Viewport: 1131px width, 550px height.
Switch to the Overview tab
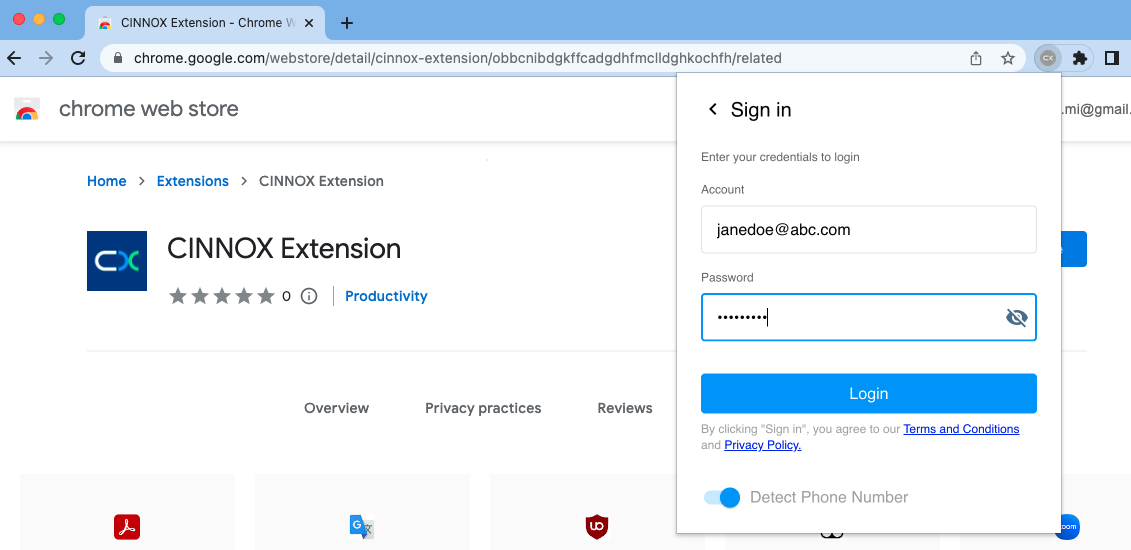pos(336,408)
